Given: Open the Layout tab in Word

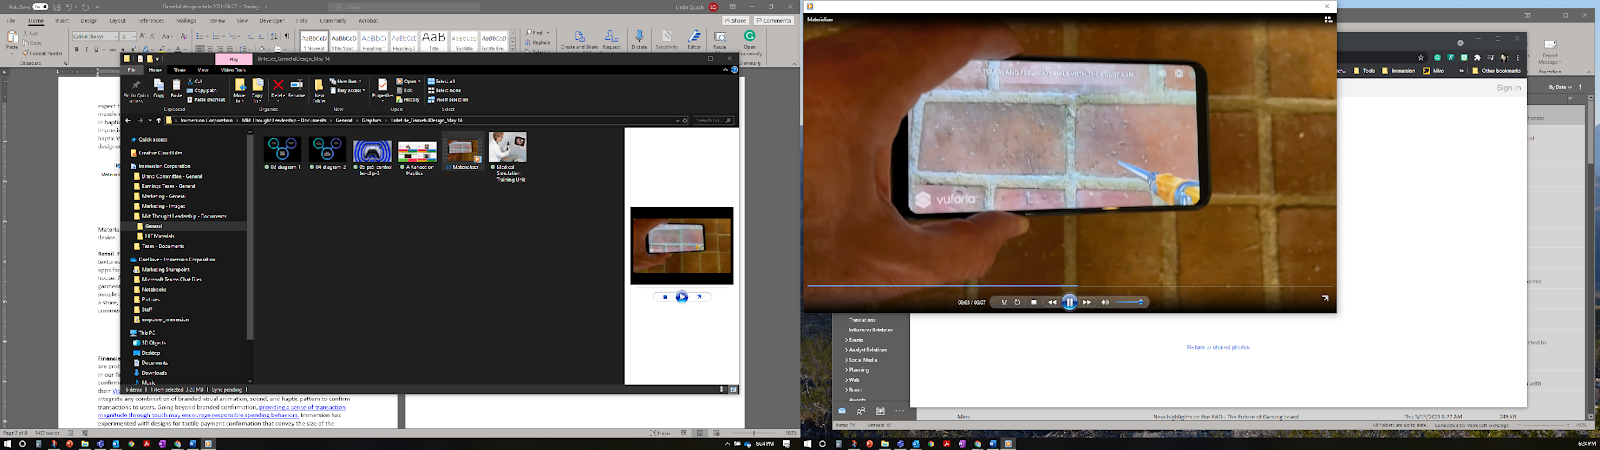Looking at the screenshot, I should [117, 20].
